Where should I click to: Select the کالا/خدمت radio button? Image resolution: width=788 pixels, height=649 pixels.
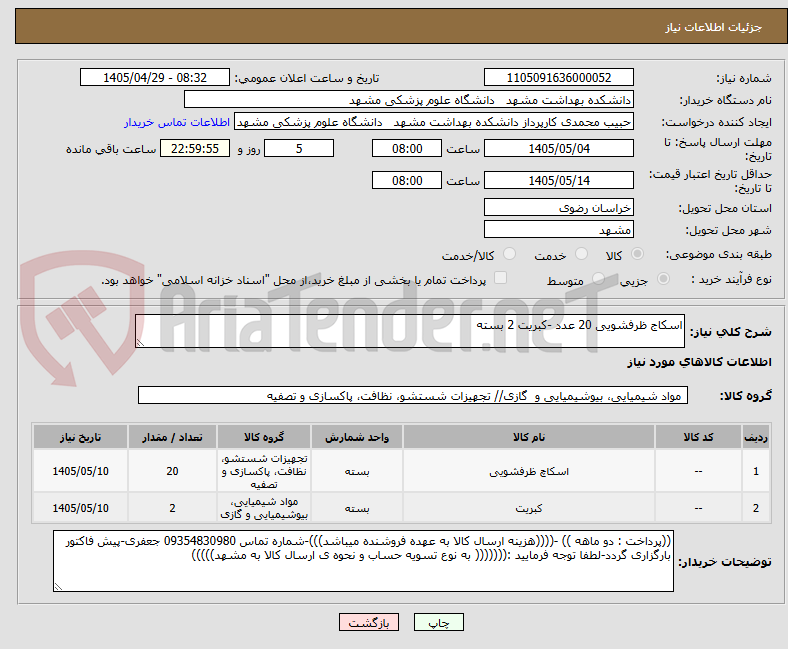(x=510, y=254)
